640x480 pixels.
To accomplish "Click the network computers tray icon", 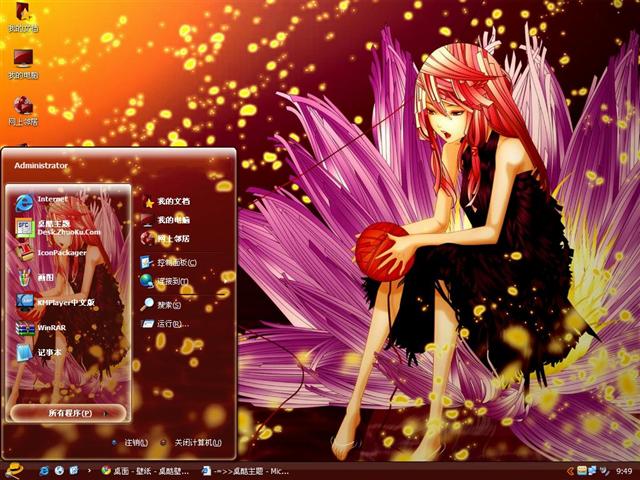I will click(592, 471).
